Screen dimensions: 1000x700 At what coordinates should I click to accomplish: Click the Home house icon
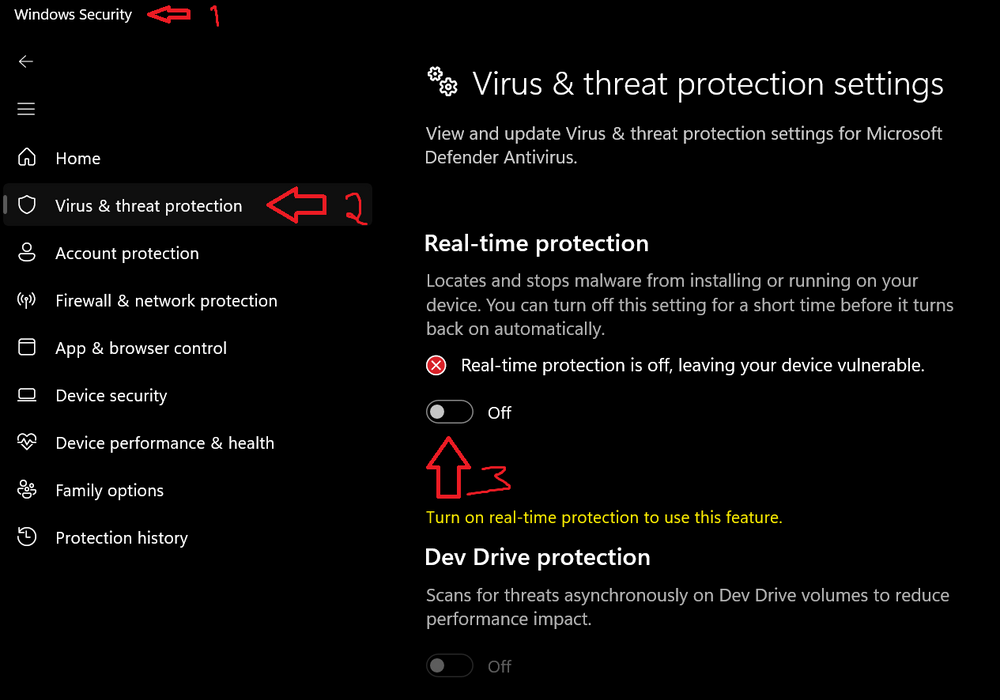click(x=27, y=157)
